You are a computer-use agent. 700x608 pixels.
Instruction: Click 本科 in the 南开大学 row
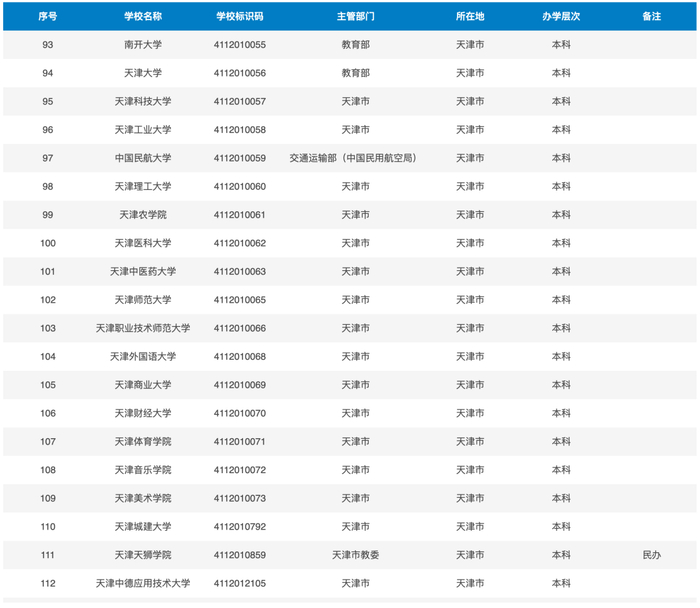(x=561, y=45)
